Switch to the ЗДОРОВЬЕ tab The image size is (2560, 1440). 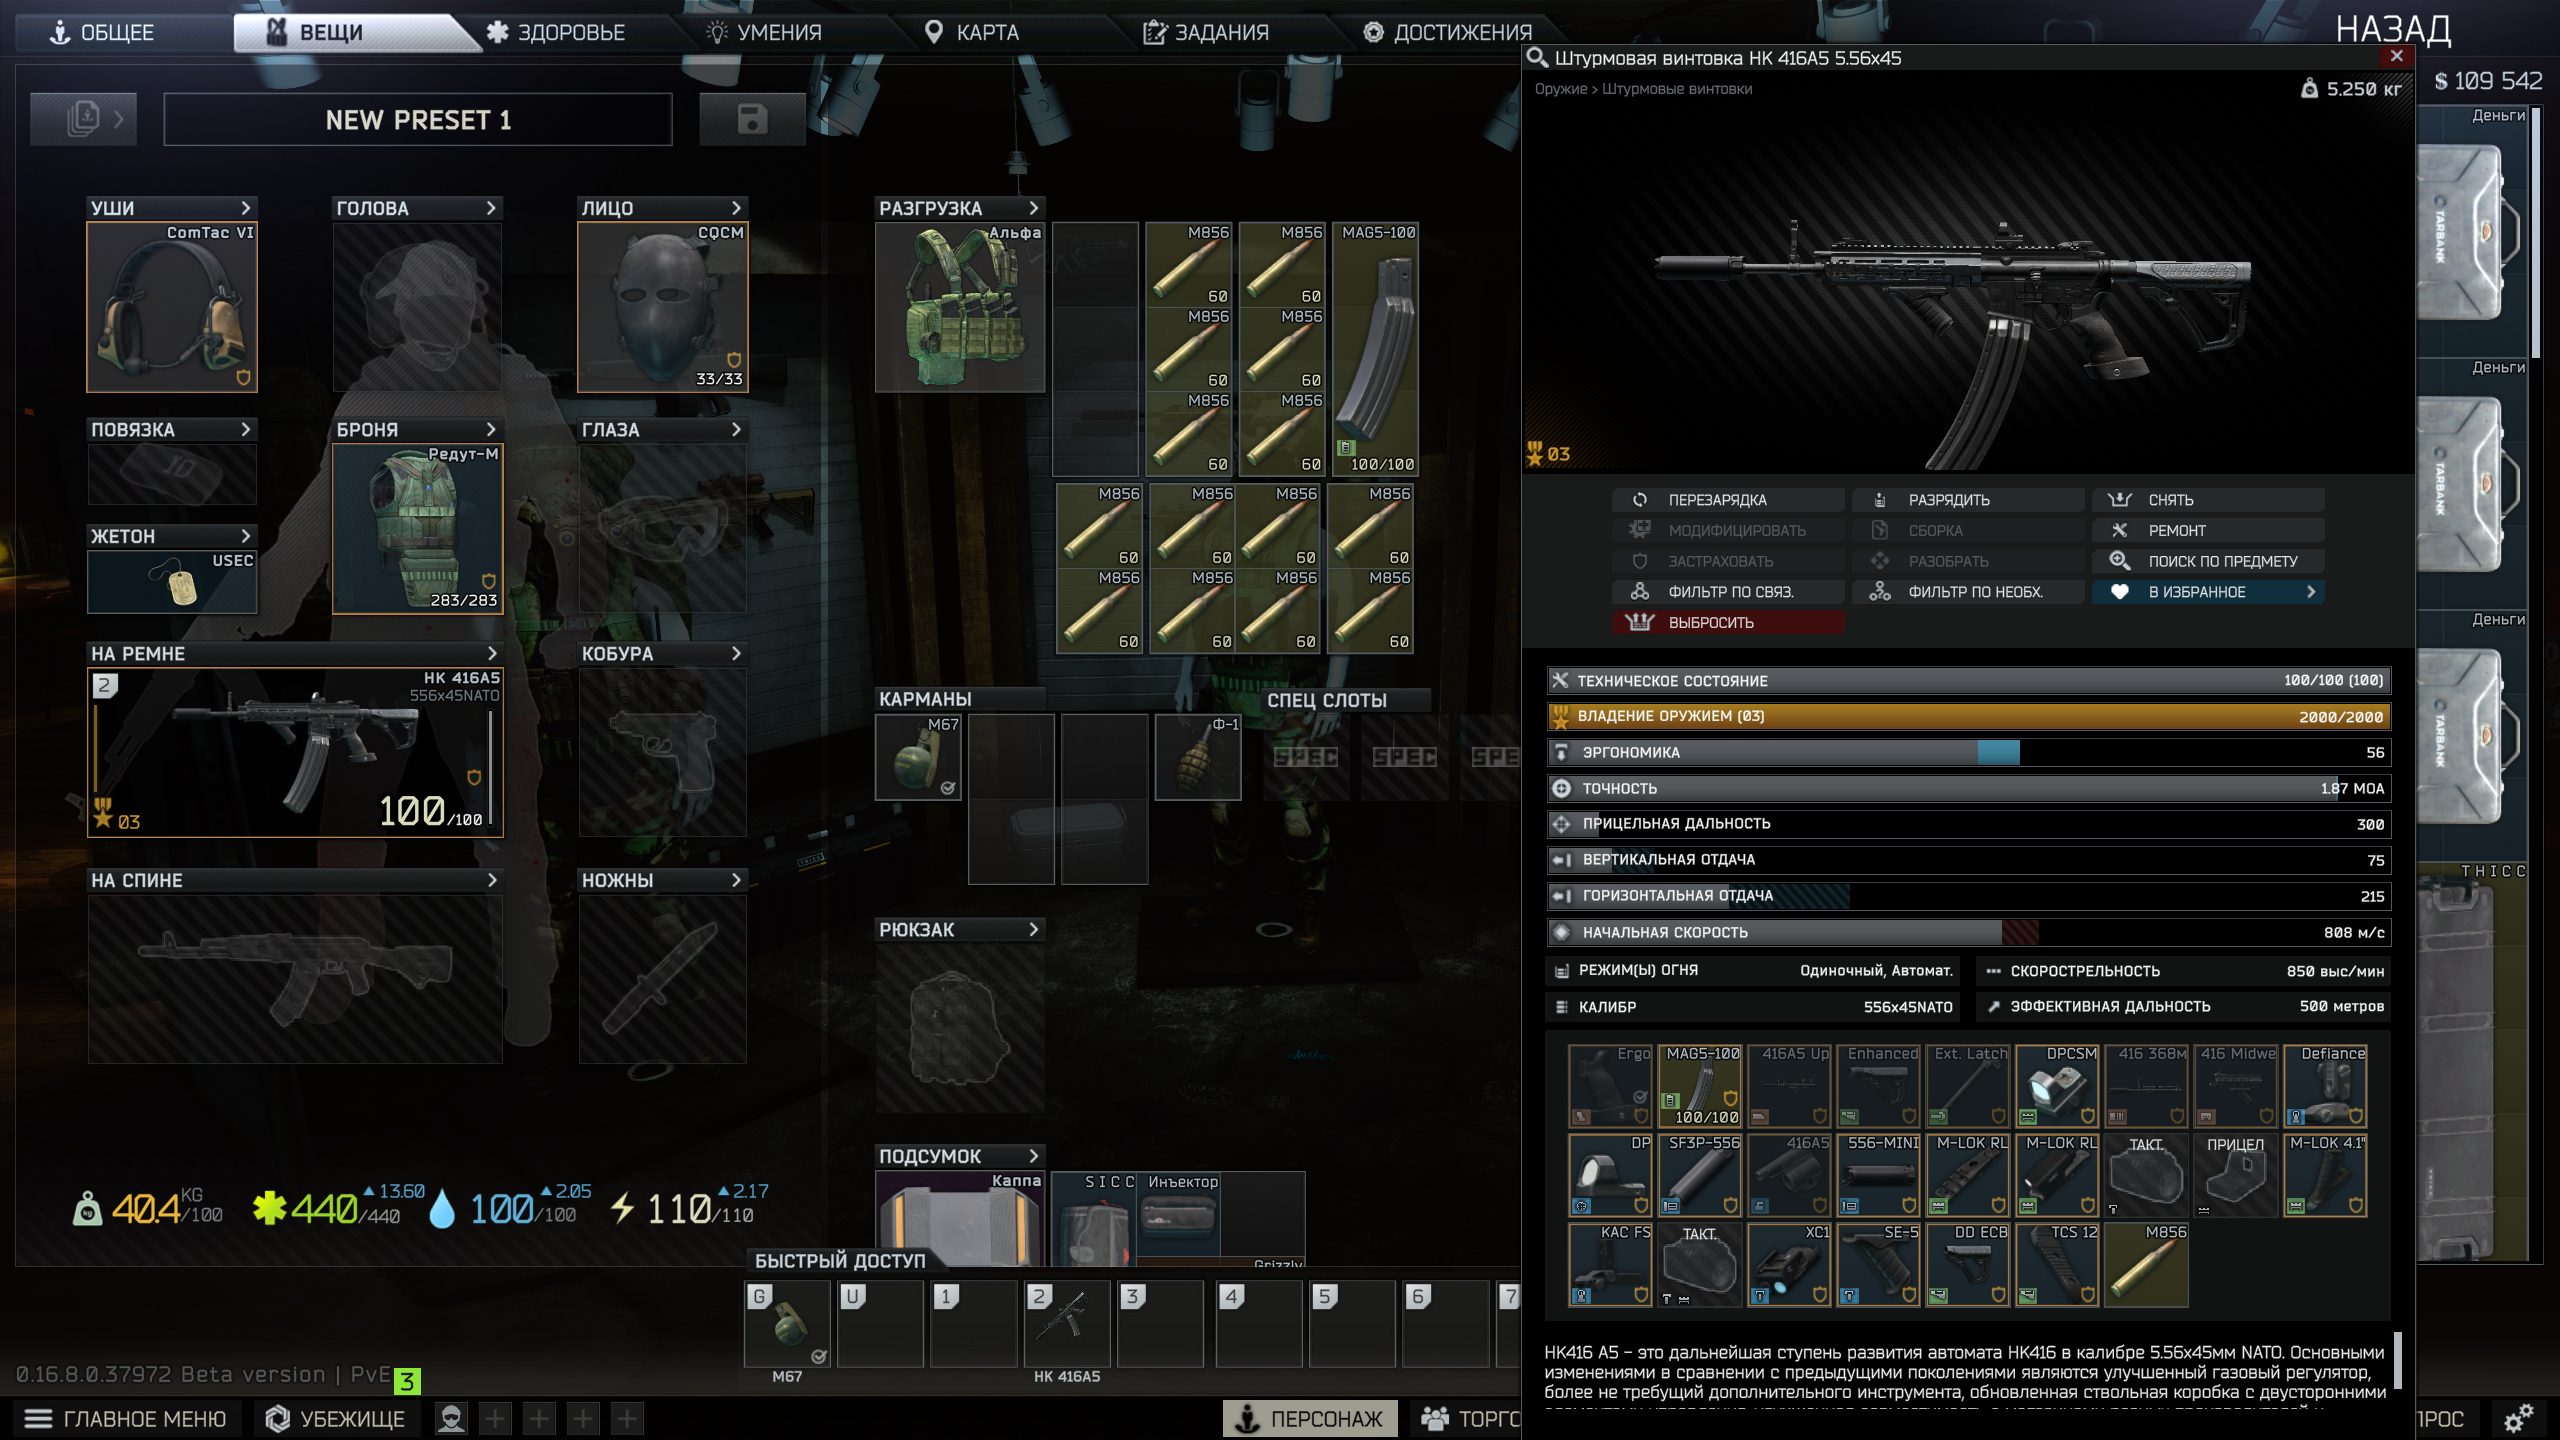coord(556,32)
